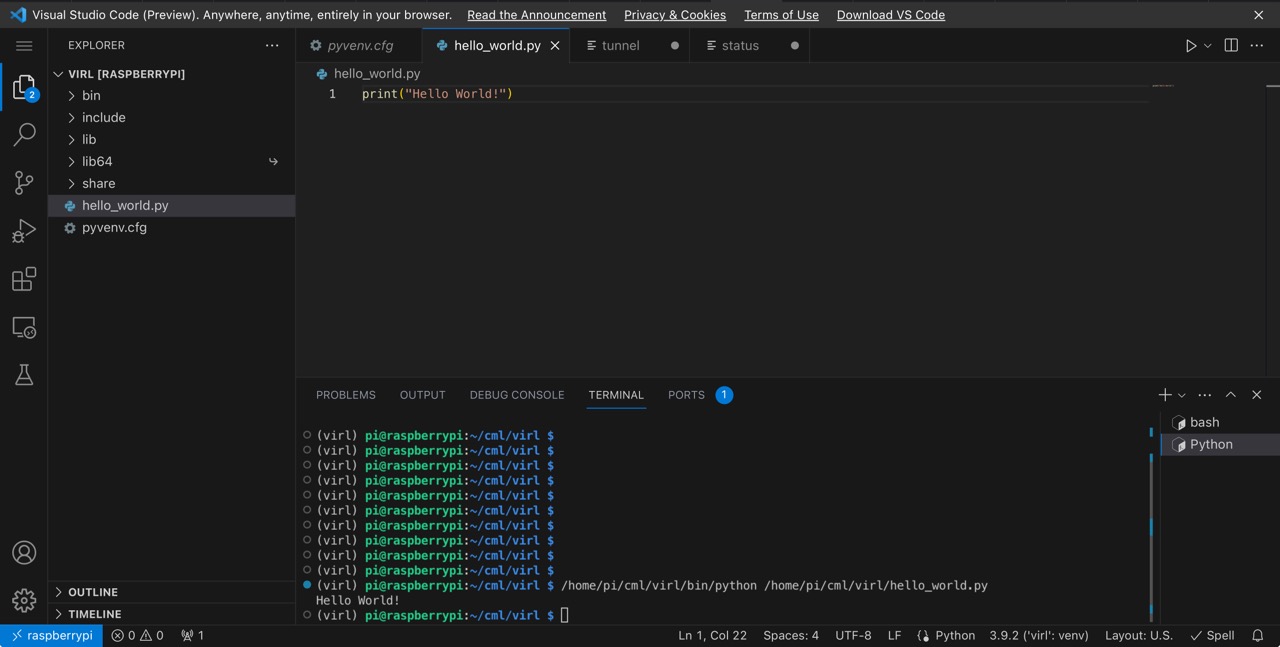1280x647 pixels.
Task: Open editor More Actions menu
Action: point(1257,46)
